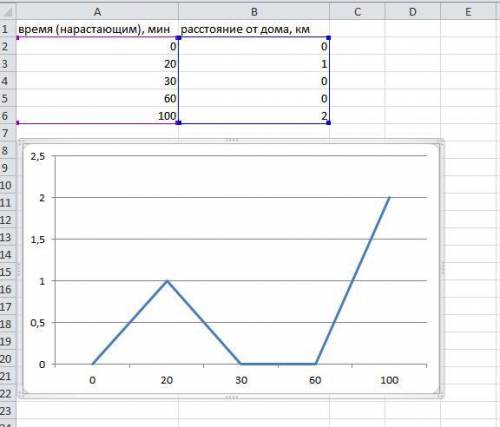Select cell B3 containing 1
Screen dimensions: 500x427
(x=254, y=63)
